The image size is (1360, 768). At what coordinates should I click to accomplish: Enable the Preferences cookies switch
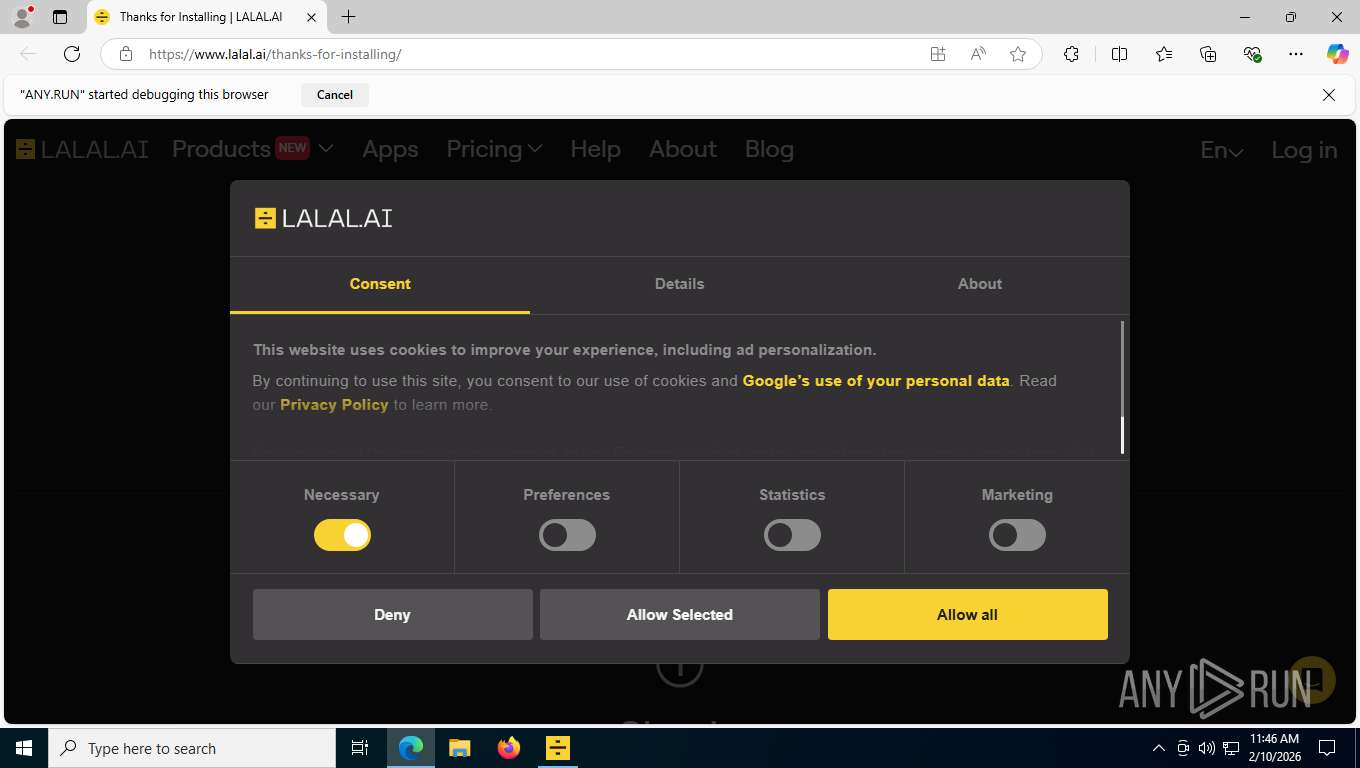point(567,535)
